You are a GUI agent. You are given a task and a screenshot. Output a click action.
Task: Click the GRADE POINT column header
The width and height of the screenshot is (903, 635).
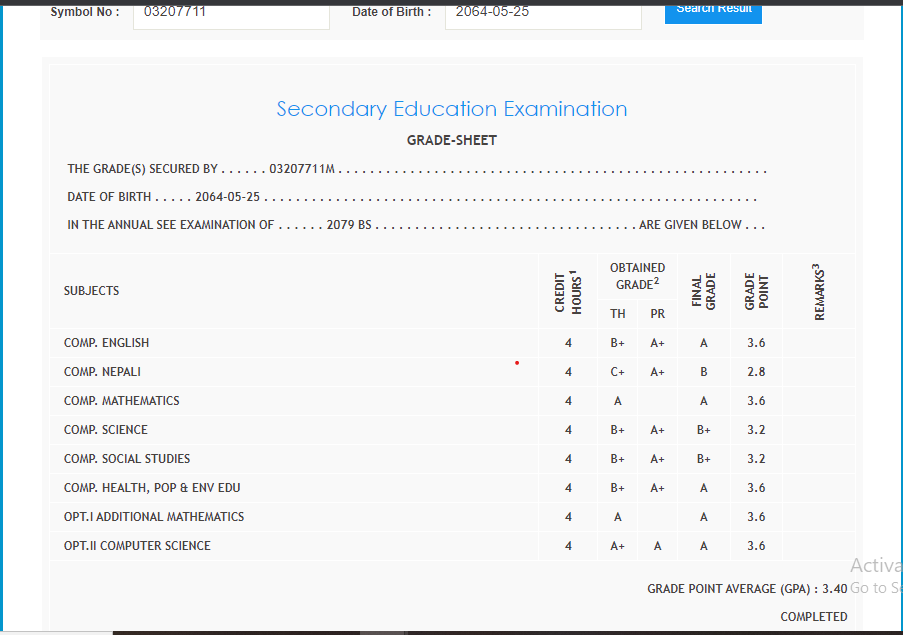(x=756, y=292)
